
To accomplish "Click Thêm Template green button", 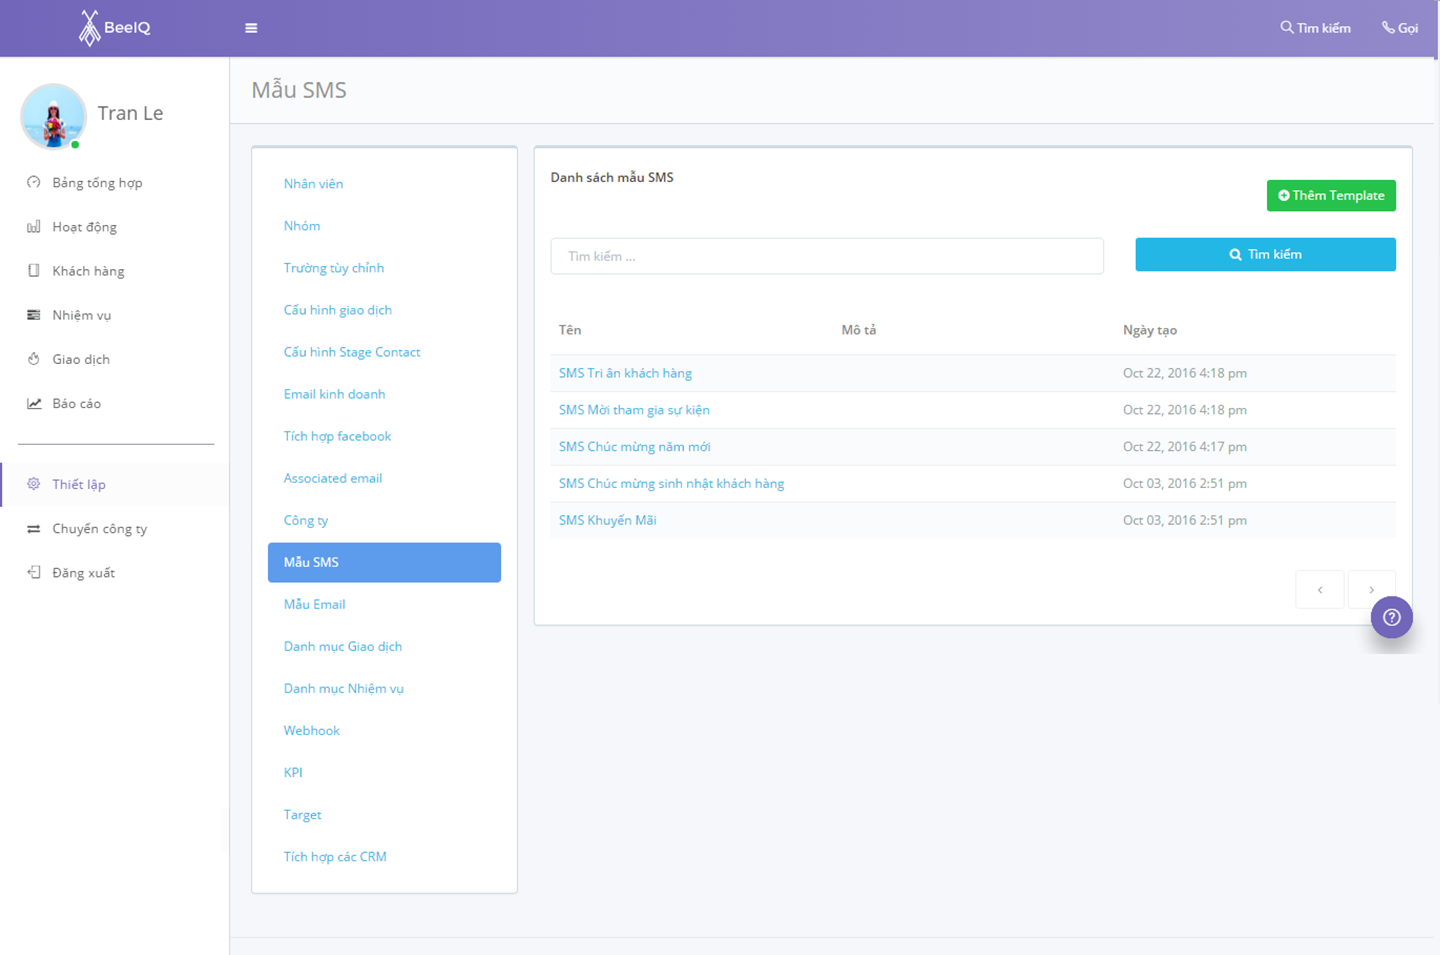I will 1330,196.
